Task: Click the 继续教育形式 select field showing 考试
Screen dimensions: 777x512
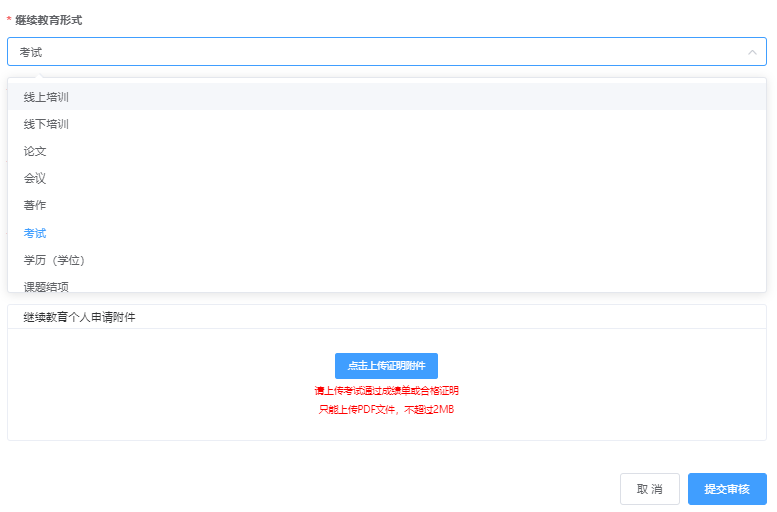Action: pyautogui.click(x=380, y=52)
